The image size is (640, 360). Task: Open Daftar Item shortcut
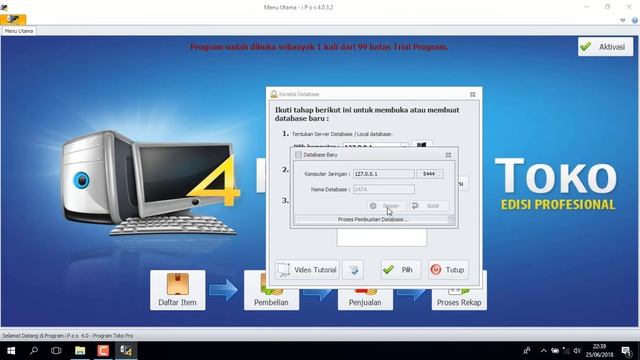[x=178, y=290]
